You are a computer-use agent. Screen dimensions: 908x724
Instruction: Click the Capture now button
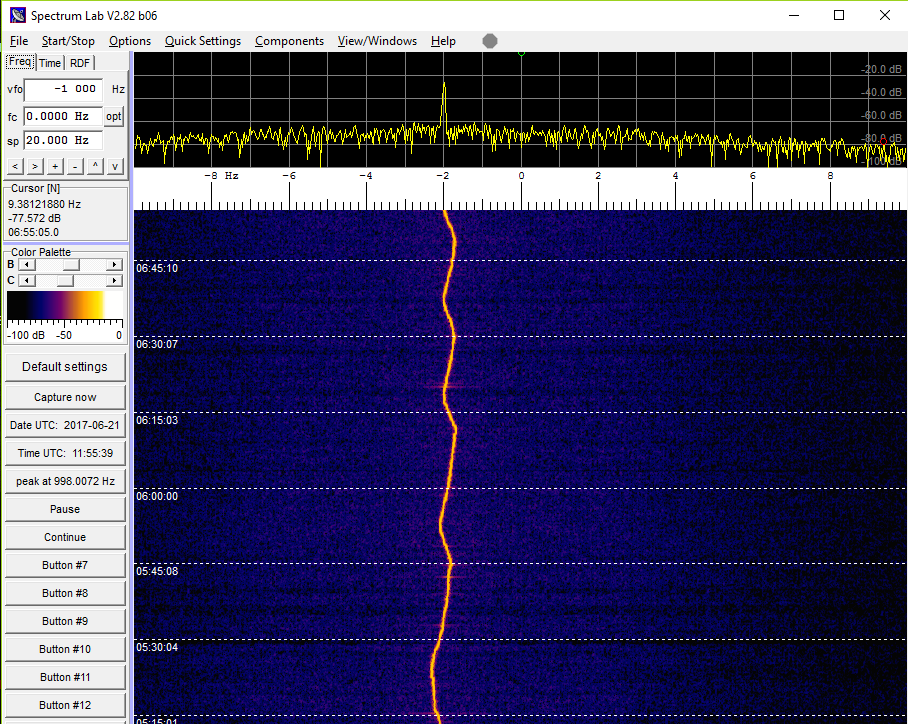[64, 395]
